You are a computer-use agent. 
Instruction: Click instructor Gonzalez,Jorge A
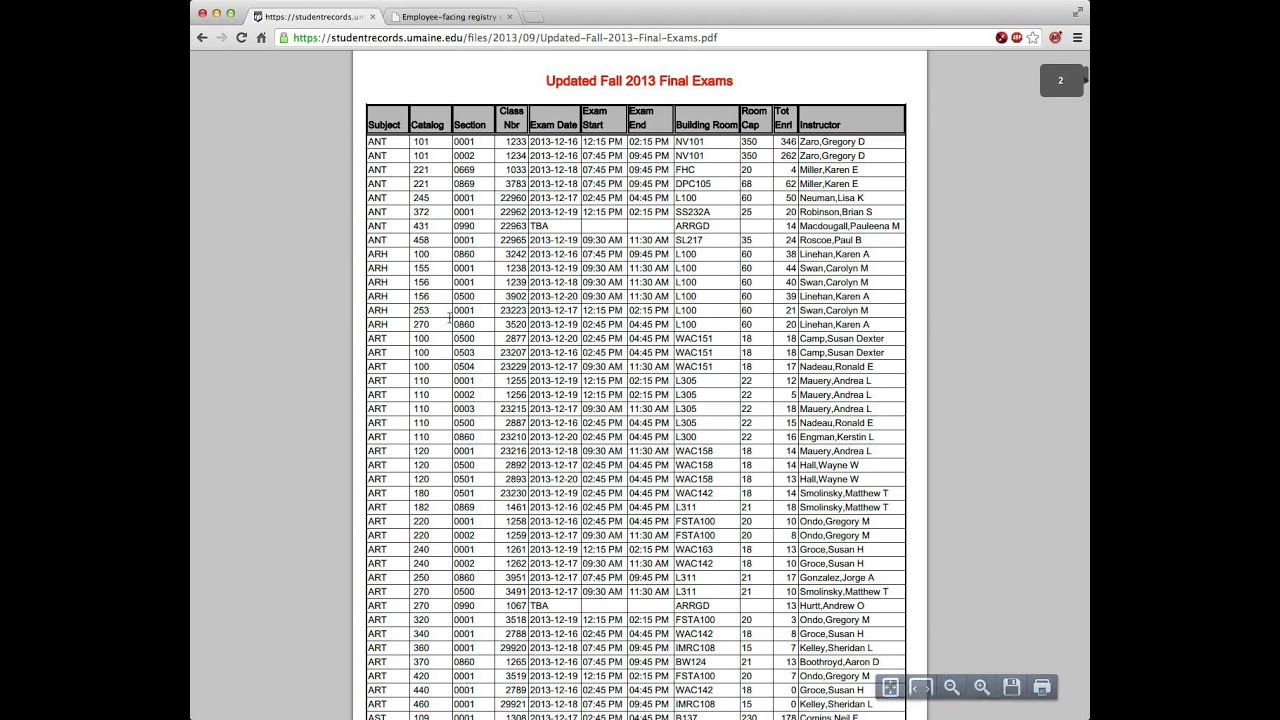[x=836, y=577]
